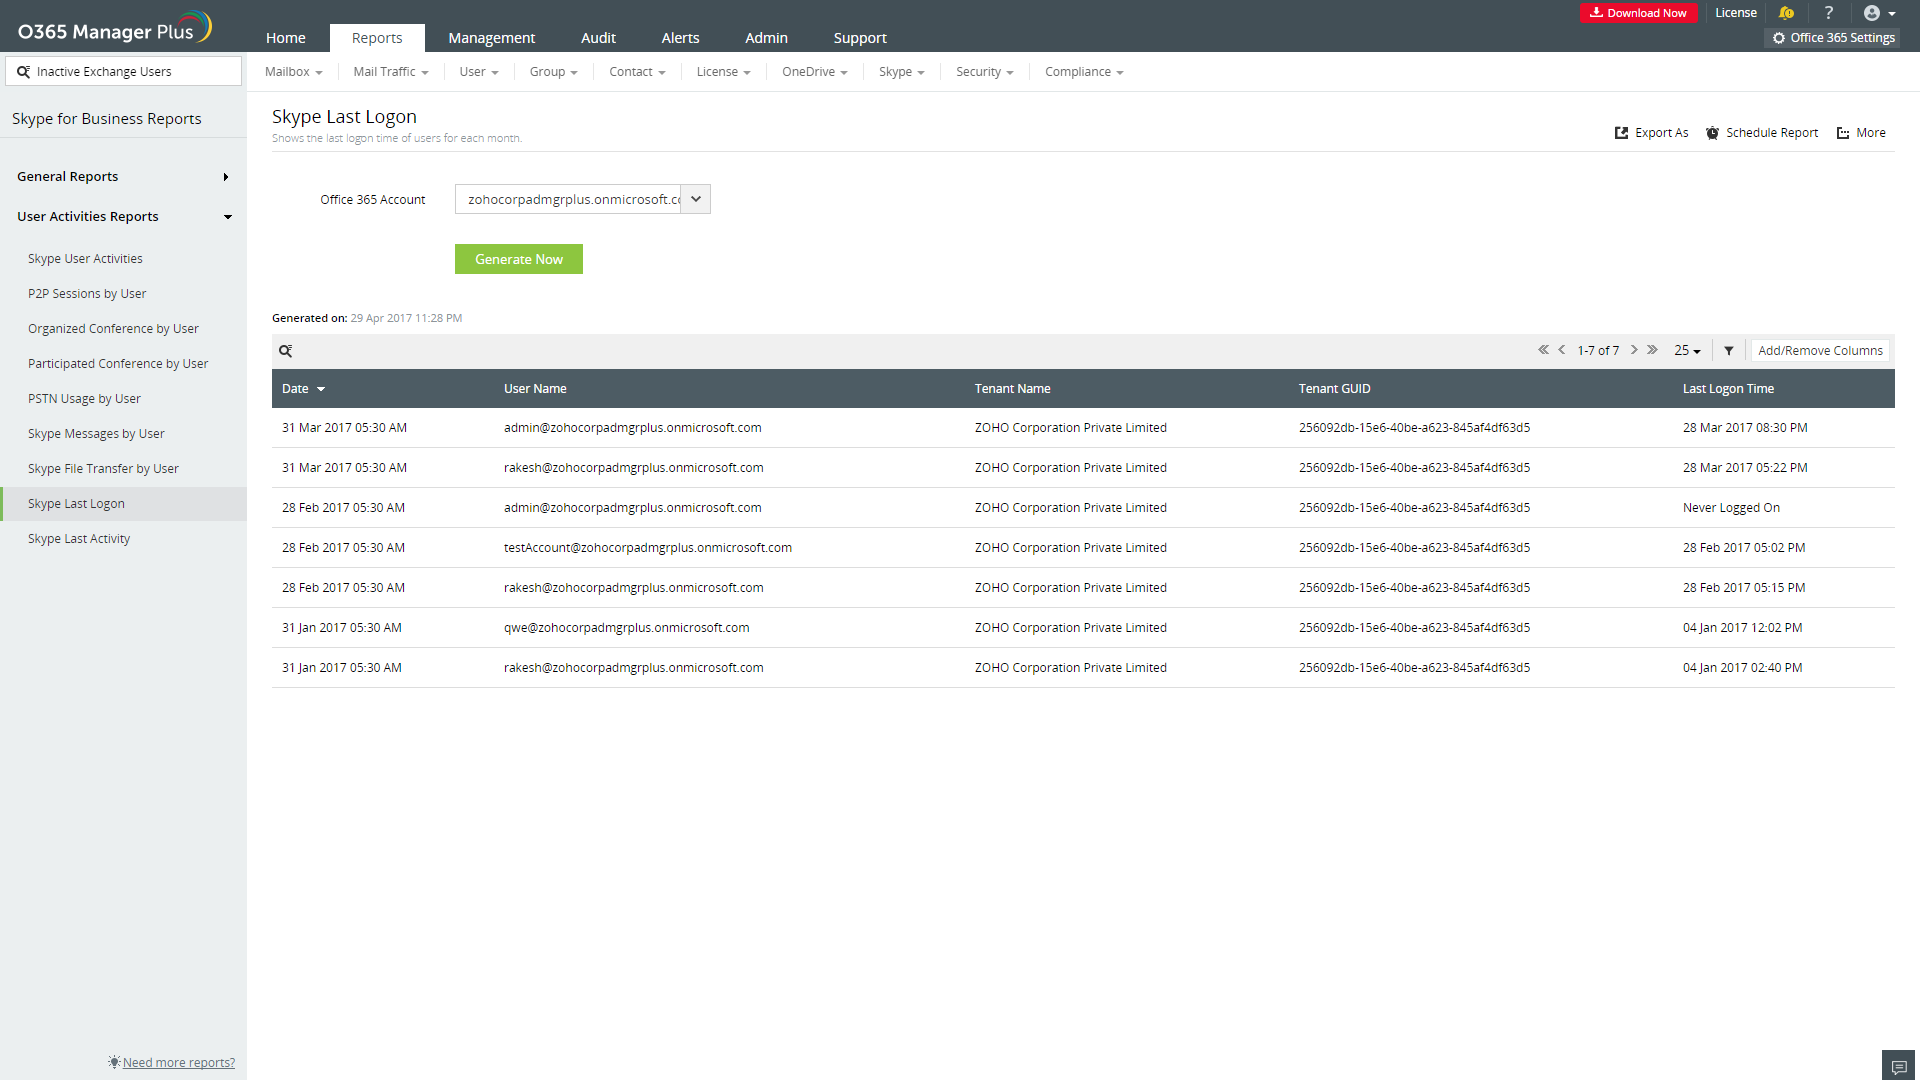
Task: Click the user profile avatar icon
Action: 1872,13
